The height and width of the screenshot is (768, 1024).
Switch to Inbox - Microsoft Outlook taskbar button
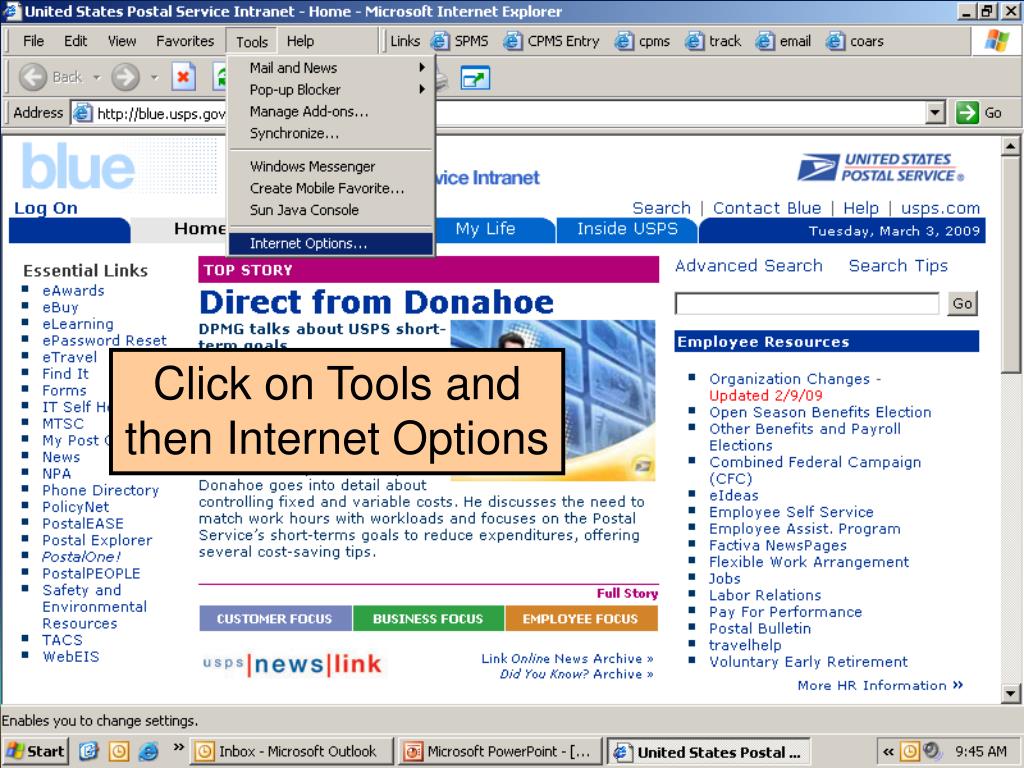[291, 752]
